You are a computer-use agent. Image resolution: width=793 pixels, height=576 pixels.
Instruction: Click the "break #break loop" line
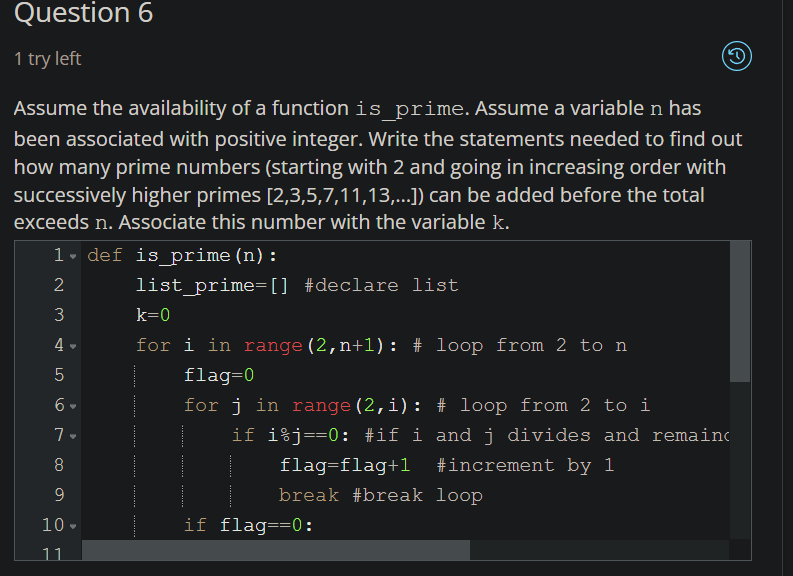[x=380, y=496]
